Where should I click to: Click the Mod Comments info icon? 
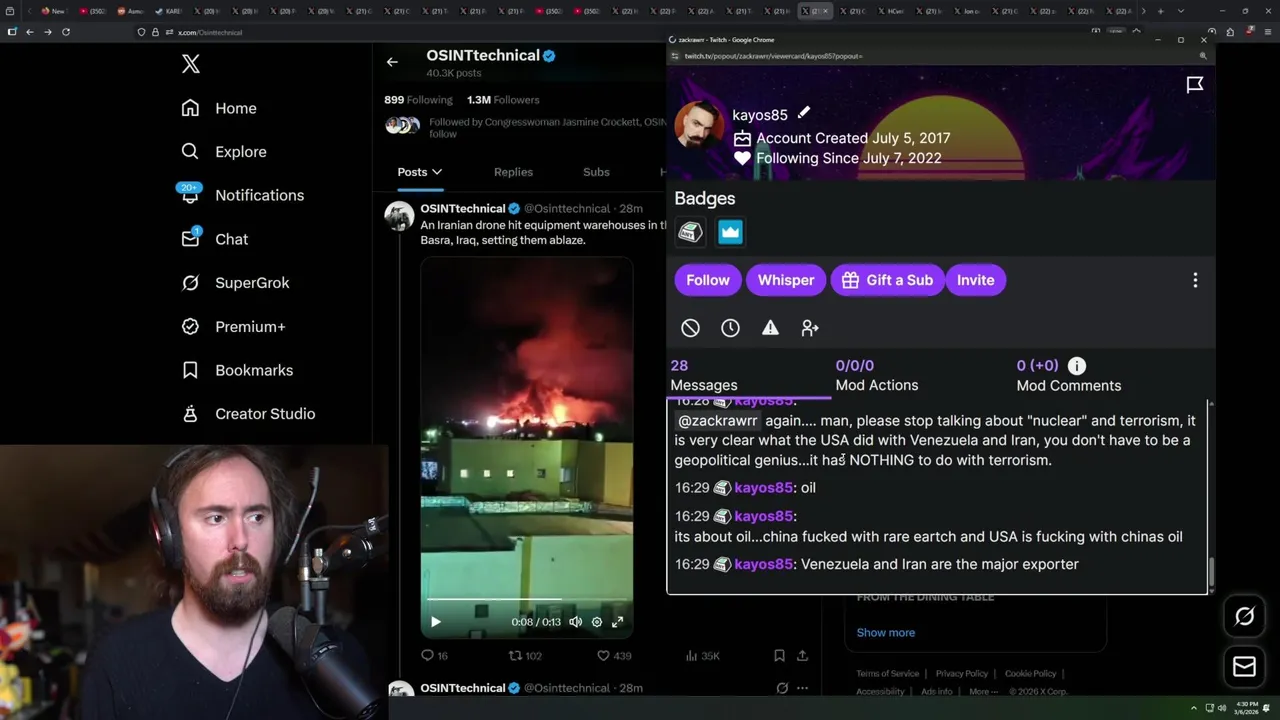click(x=1076, y=366)
